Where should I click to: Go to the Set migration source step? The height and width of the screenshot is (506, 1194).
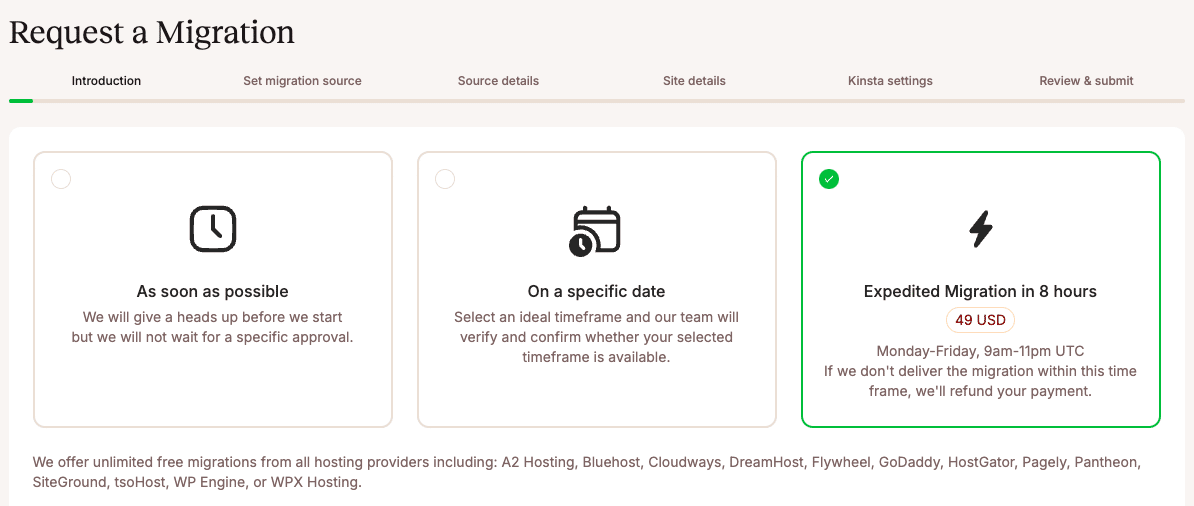point(302,81)
